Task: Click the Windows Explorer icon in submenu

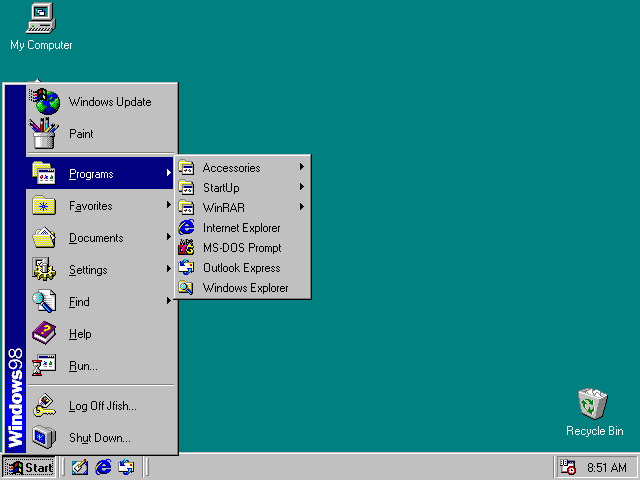Action: [187, 287]
